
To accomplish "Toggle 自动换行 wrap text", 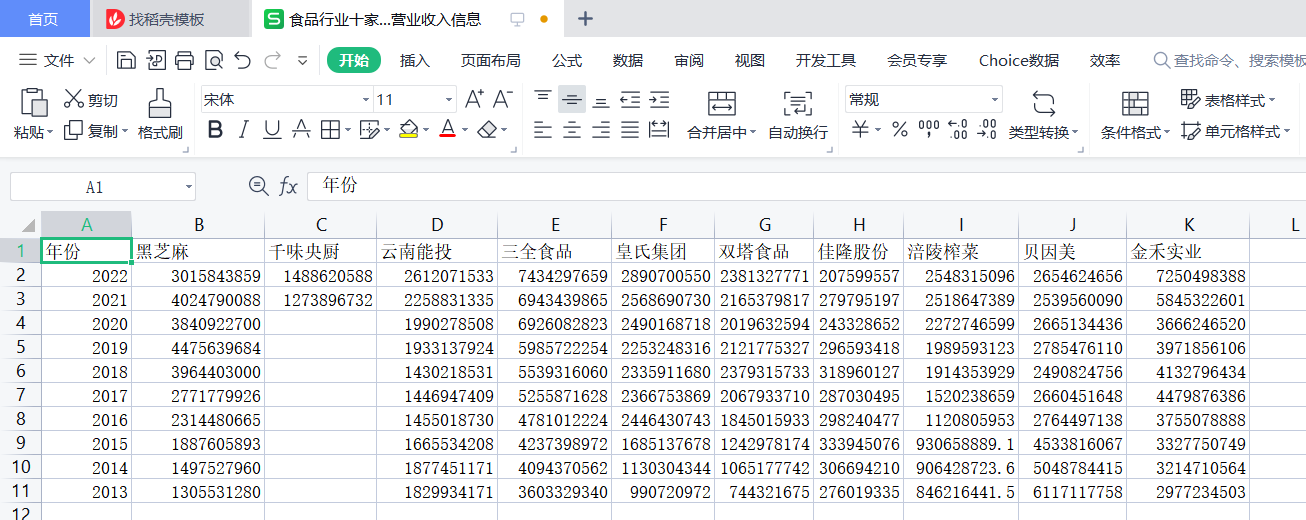I will tap(798, 114).
